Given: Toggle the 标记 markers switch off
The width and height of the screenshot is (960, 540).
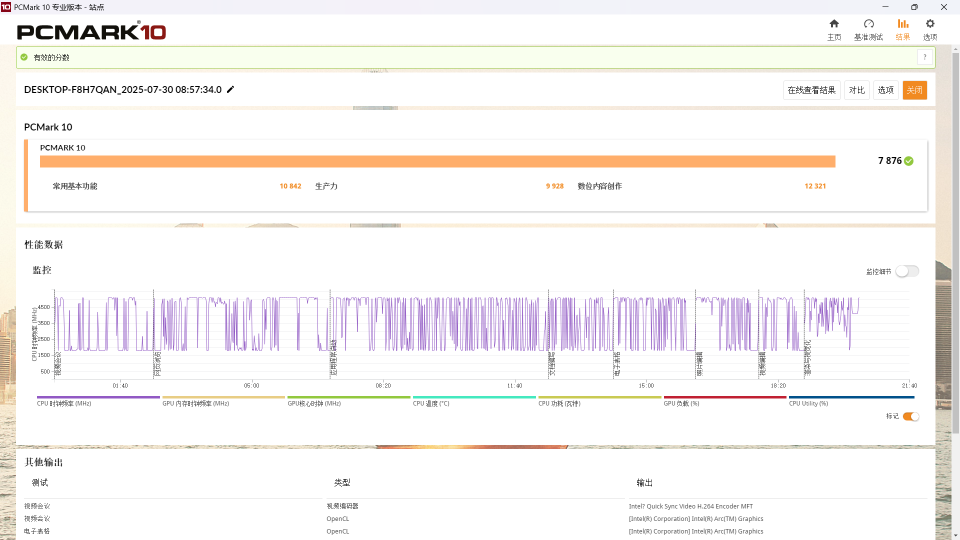Looking at the screenshot, I should point(910,416).
